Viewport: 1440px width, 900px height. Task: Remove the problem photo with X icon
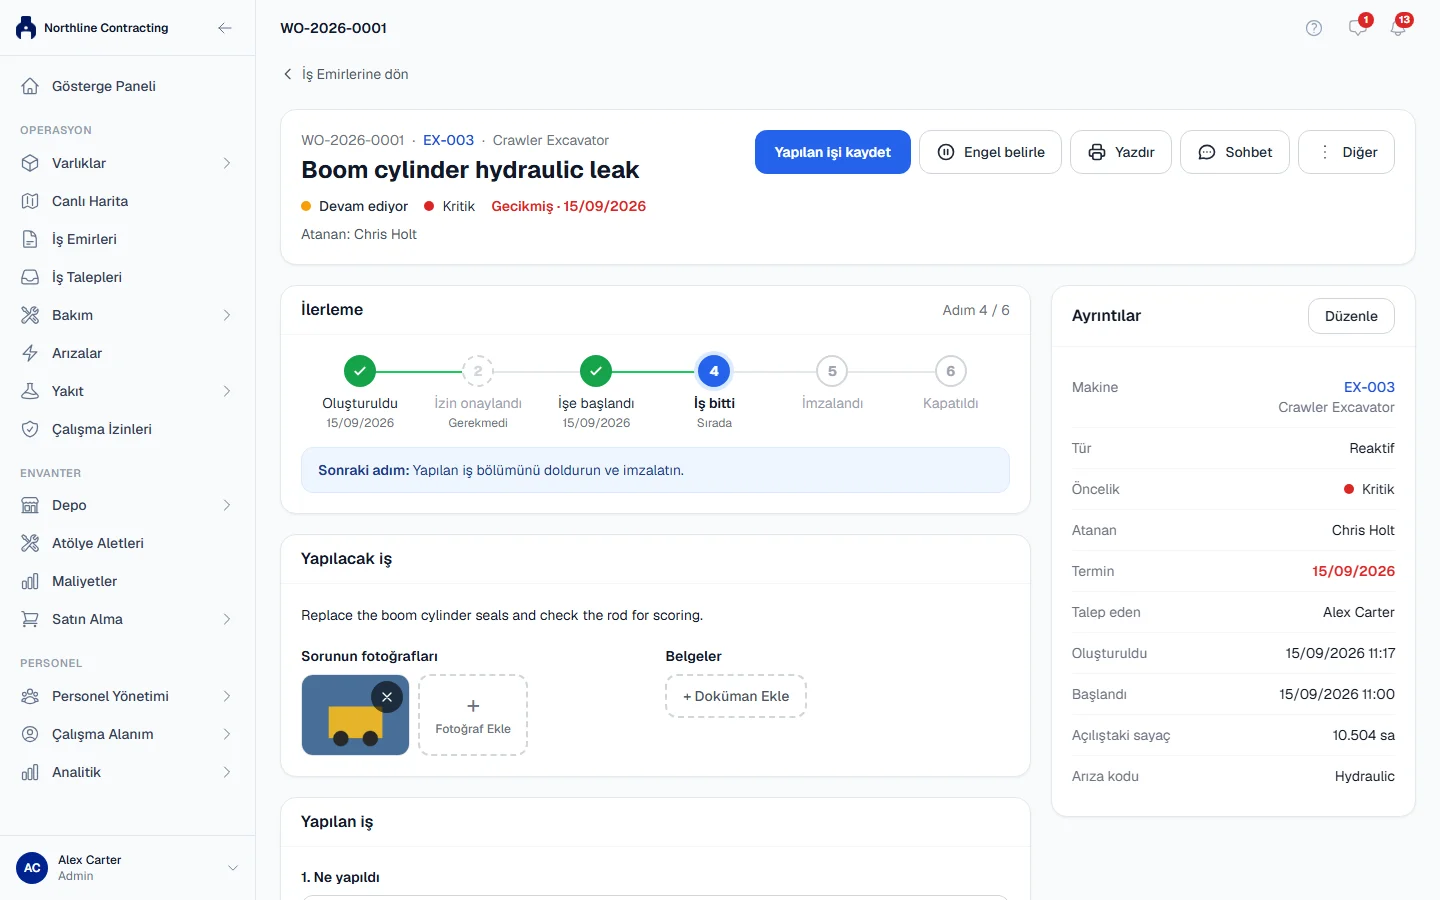click(x=387, y=697)
